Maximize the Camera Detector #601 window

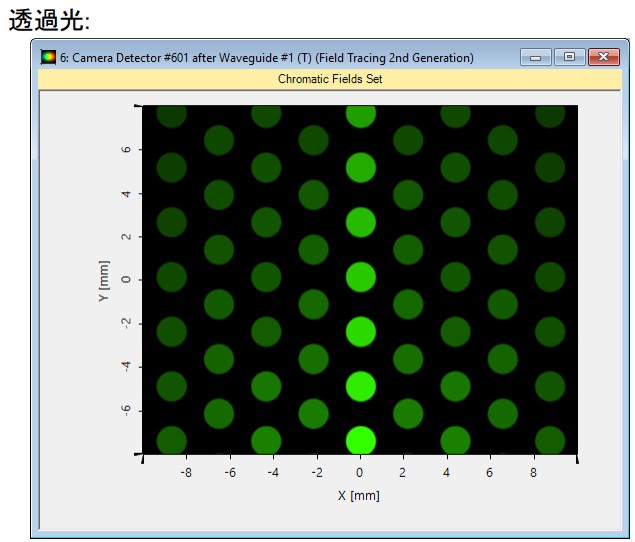tap(569, 57)
